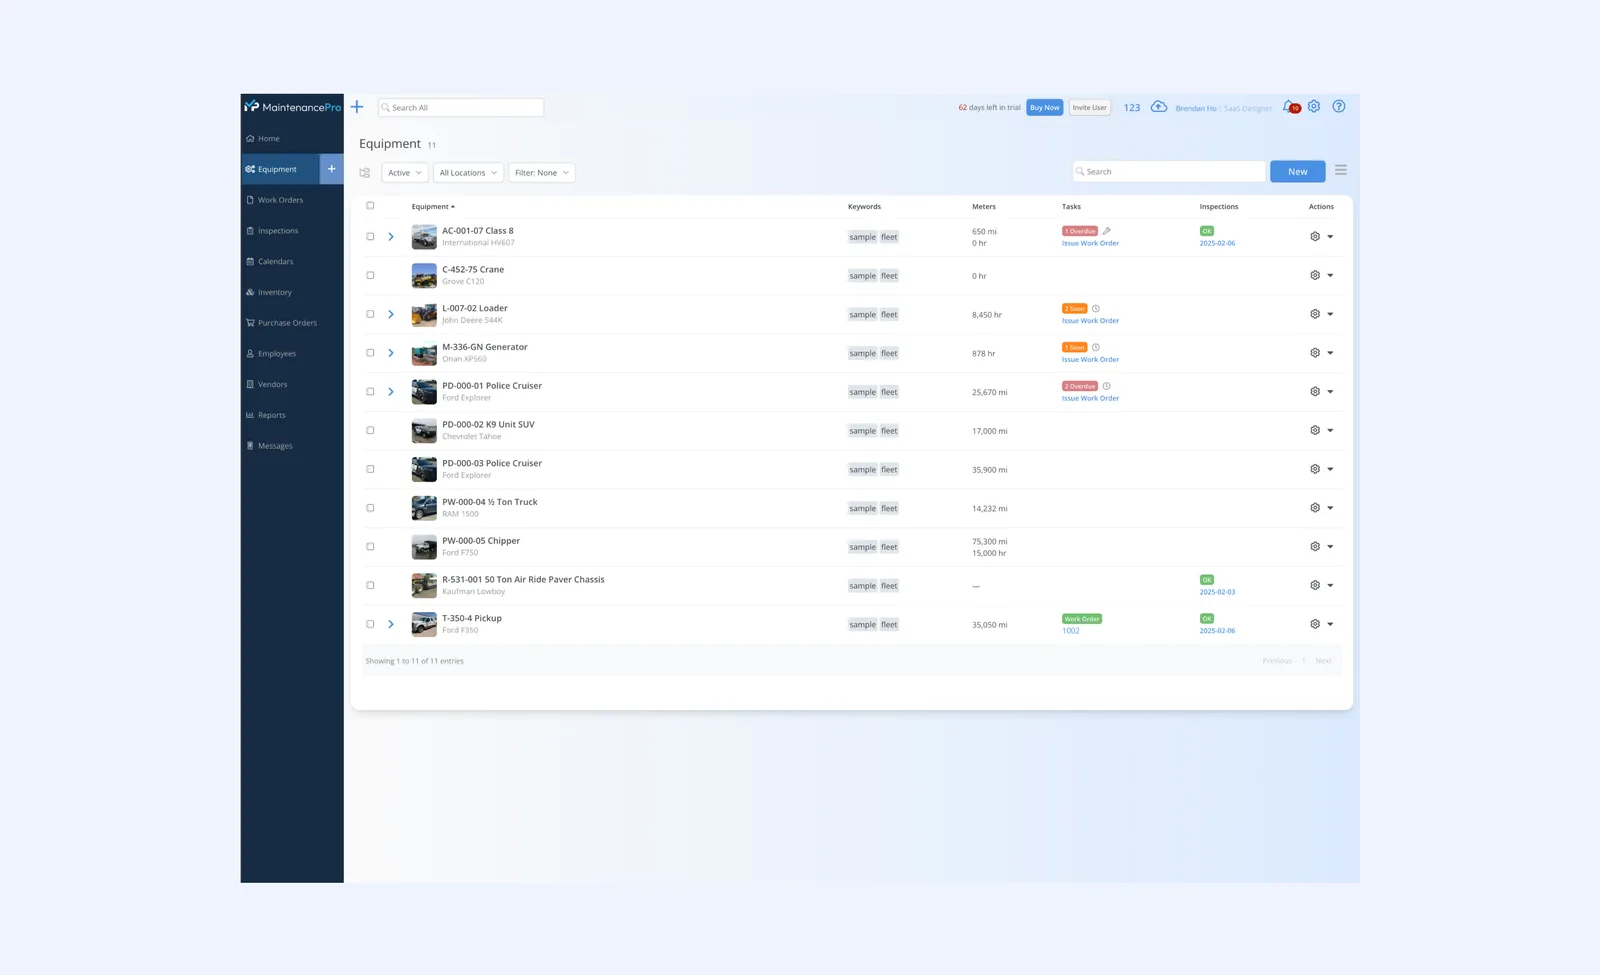Click the clock icon beside 2 Overdue on PD-000-01

(1106, 386)
